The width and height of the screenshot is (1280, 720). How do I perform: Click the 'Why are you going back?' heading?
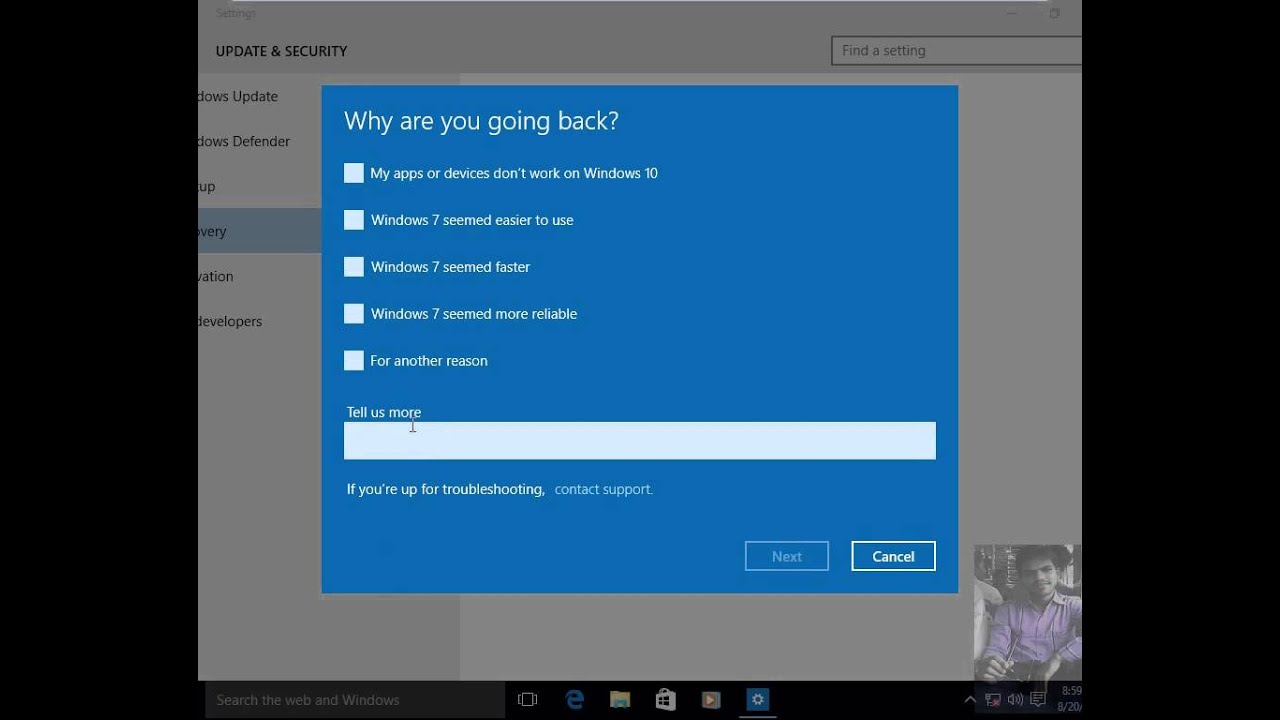click(x=481, y=121)
